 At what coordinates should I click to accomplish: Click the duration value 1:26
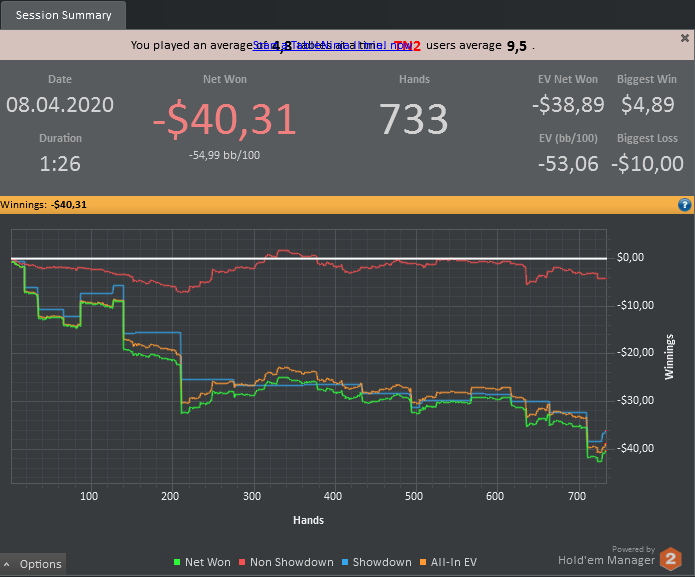coord(60,164)
